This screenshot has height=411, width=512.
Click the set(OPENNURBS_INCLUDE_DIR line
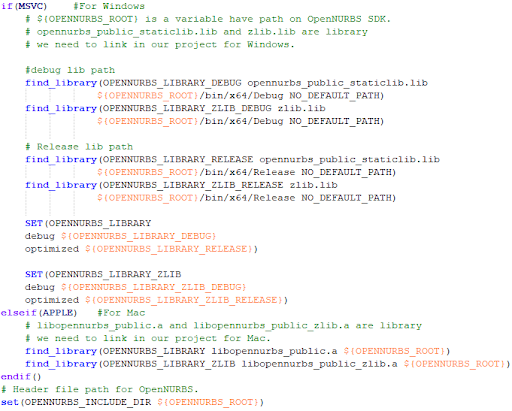[x=132, y=402]
